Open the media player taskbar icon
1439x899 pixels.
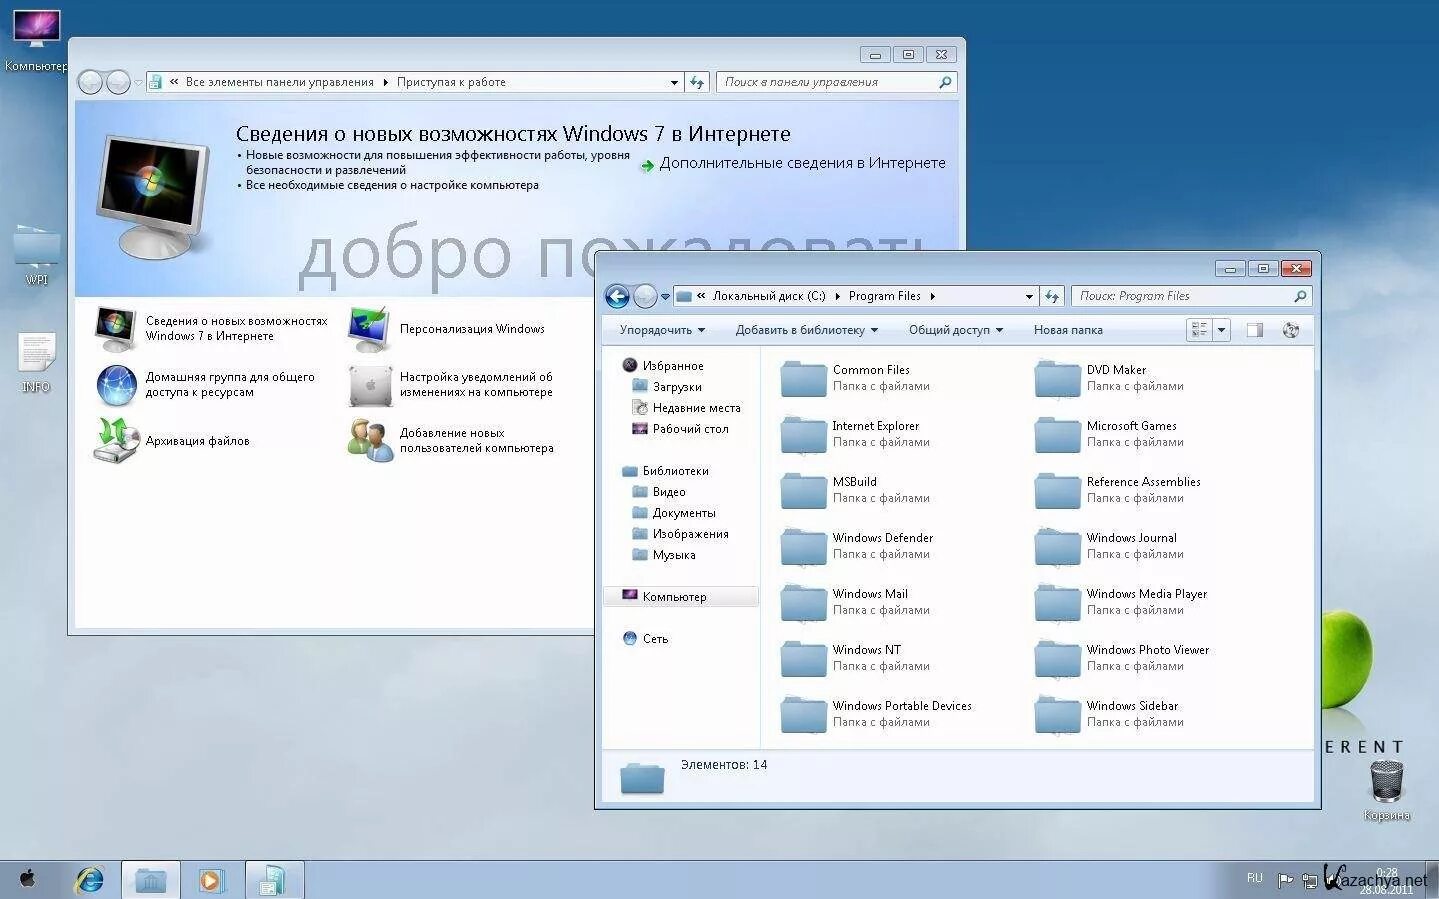coord(210,880)
